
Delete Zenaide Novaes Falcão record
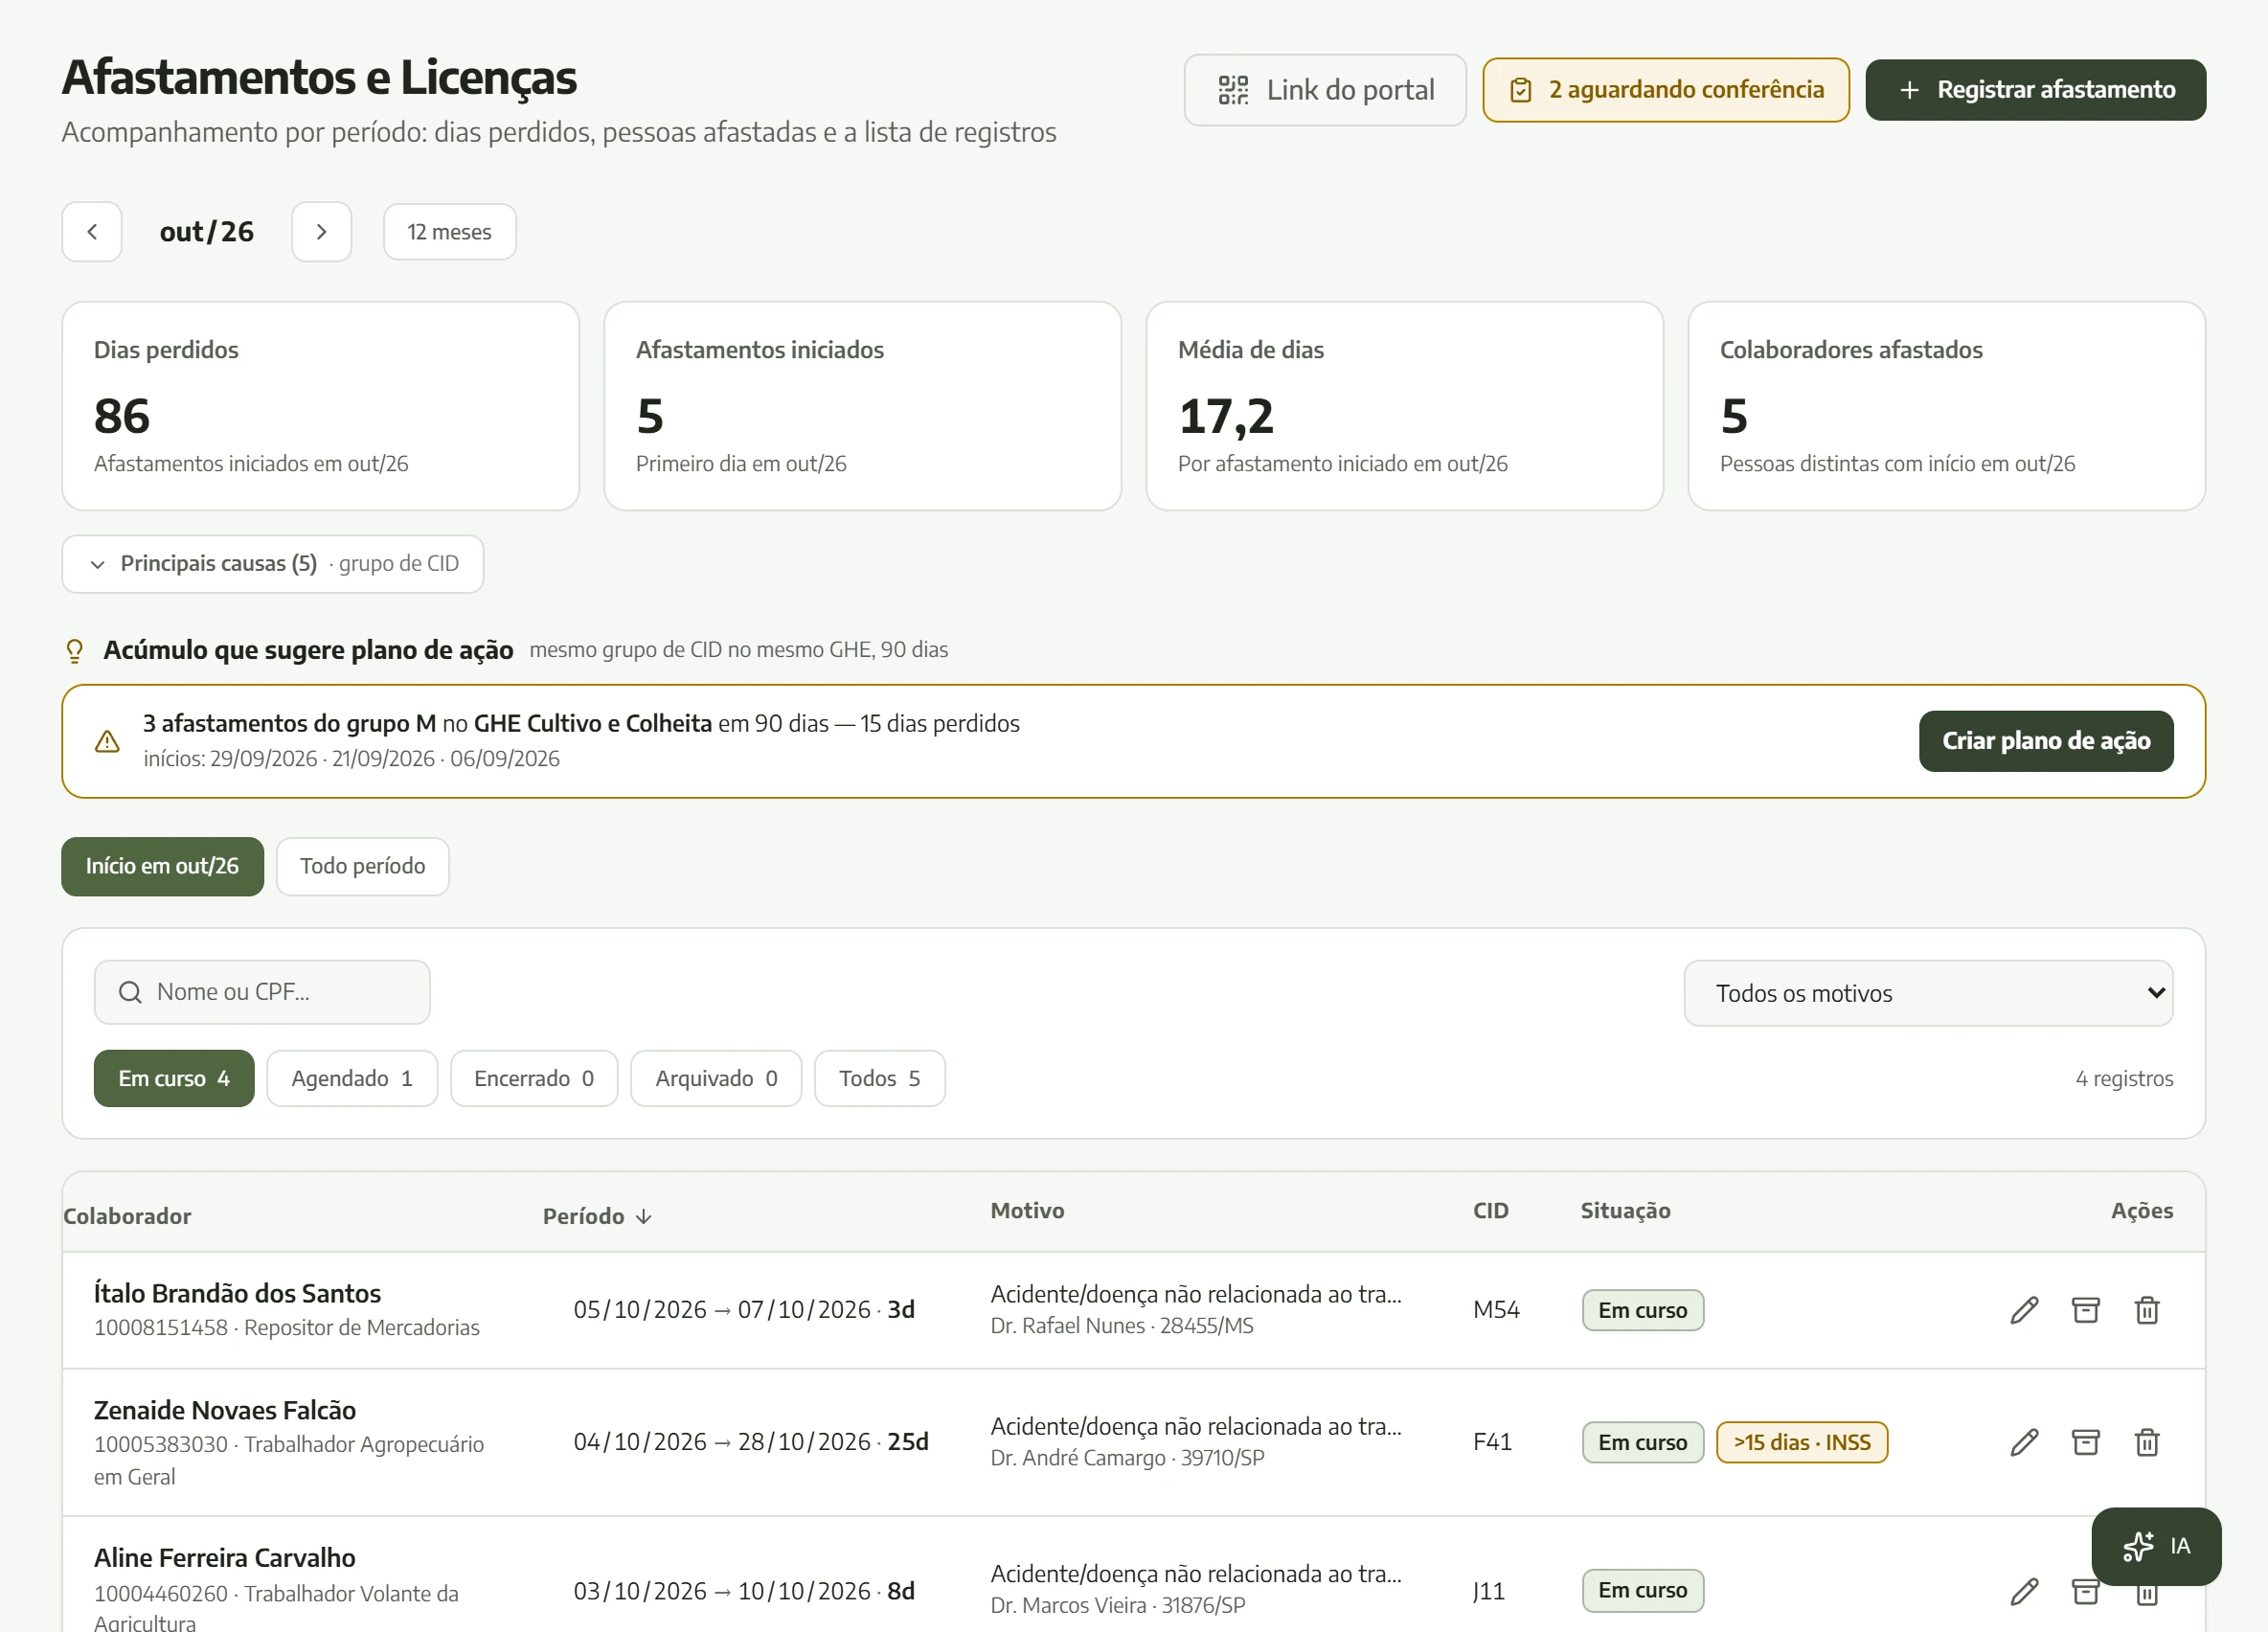pyautogui.click(x=2147, y=1442)
